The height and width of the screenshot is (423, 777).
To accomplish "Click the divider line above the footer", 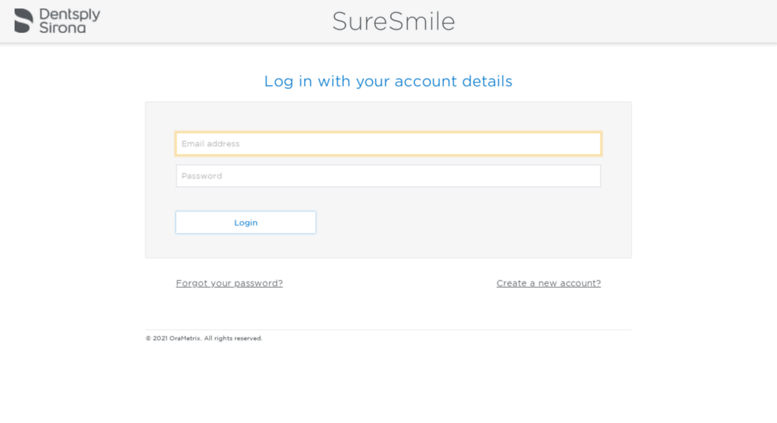I will point(388,329).
